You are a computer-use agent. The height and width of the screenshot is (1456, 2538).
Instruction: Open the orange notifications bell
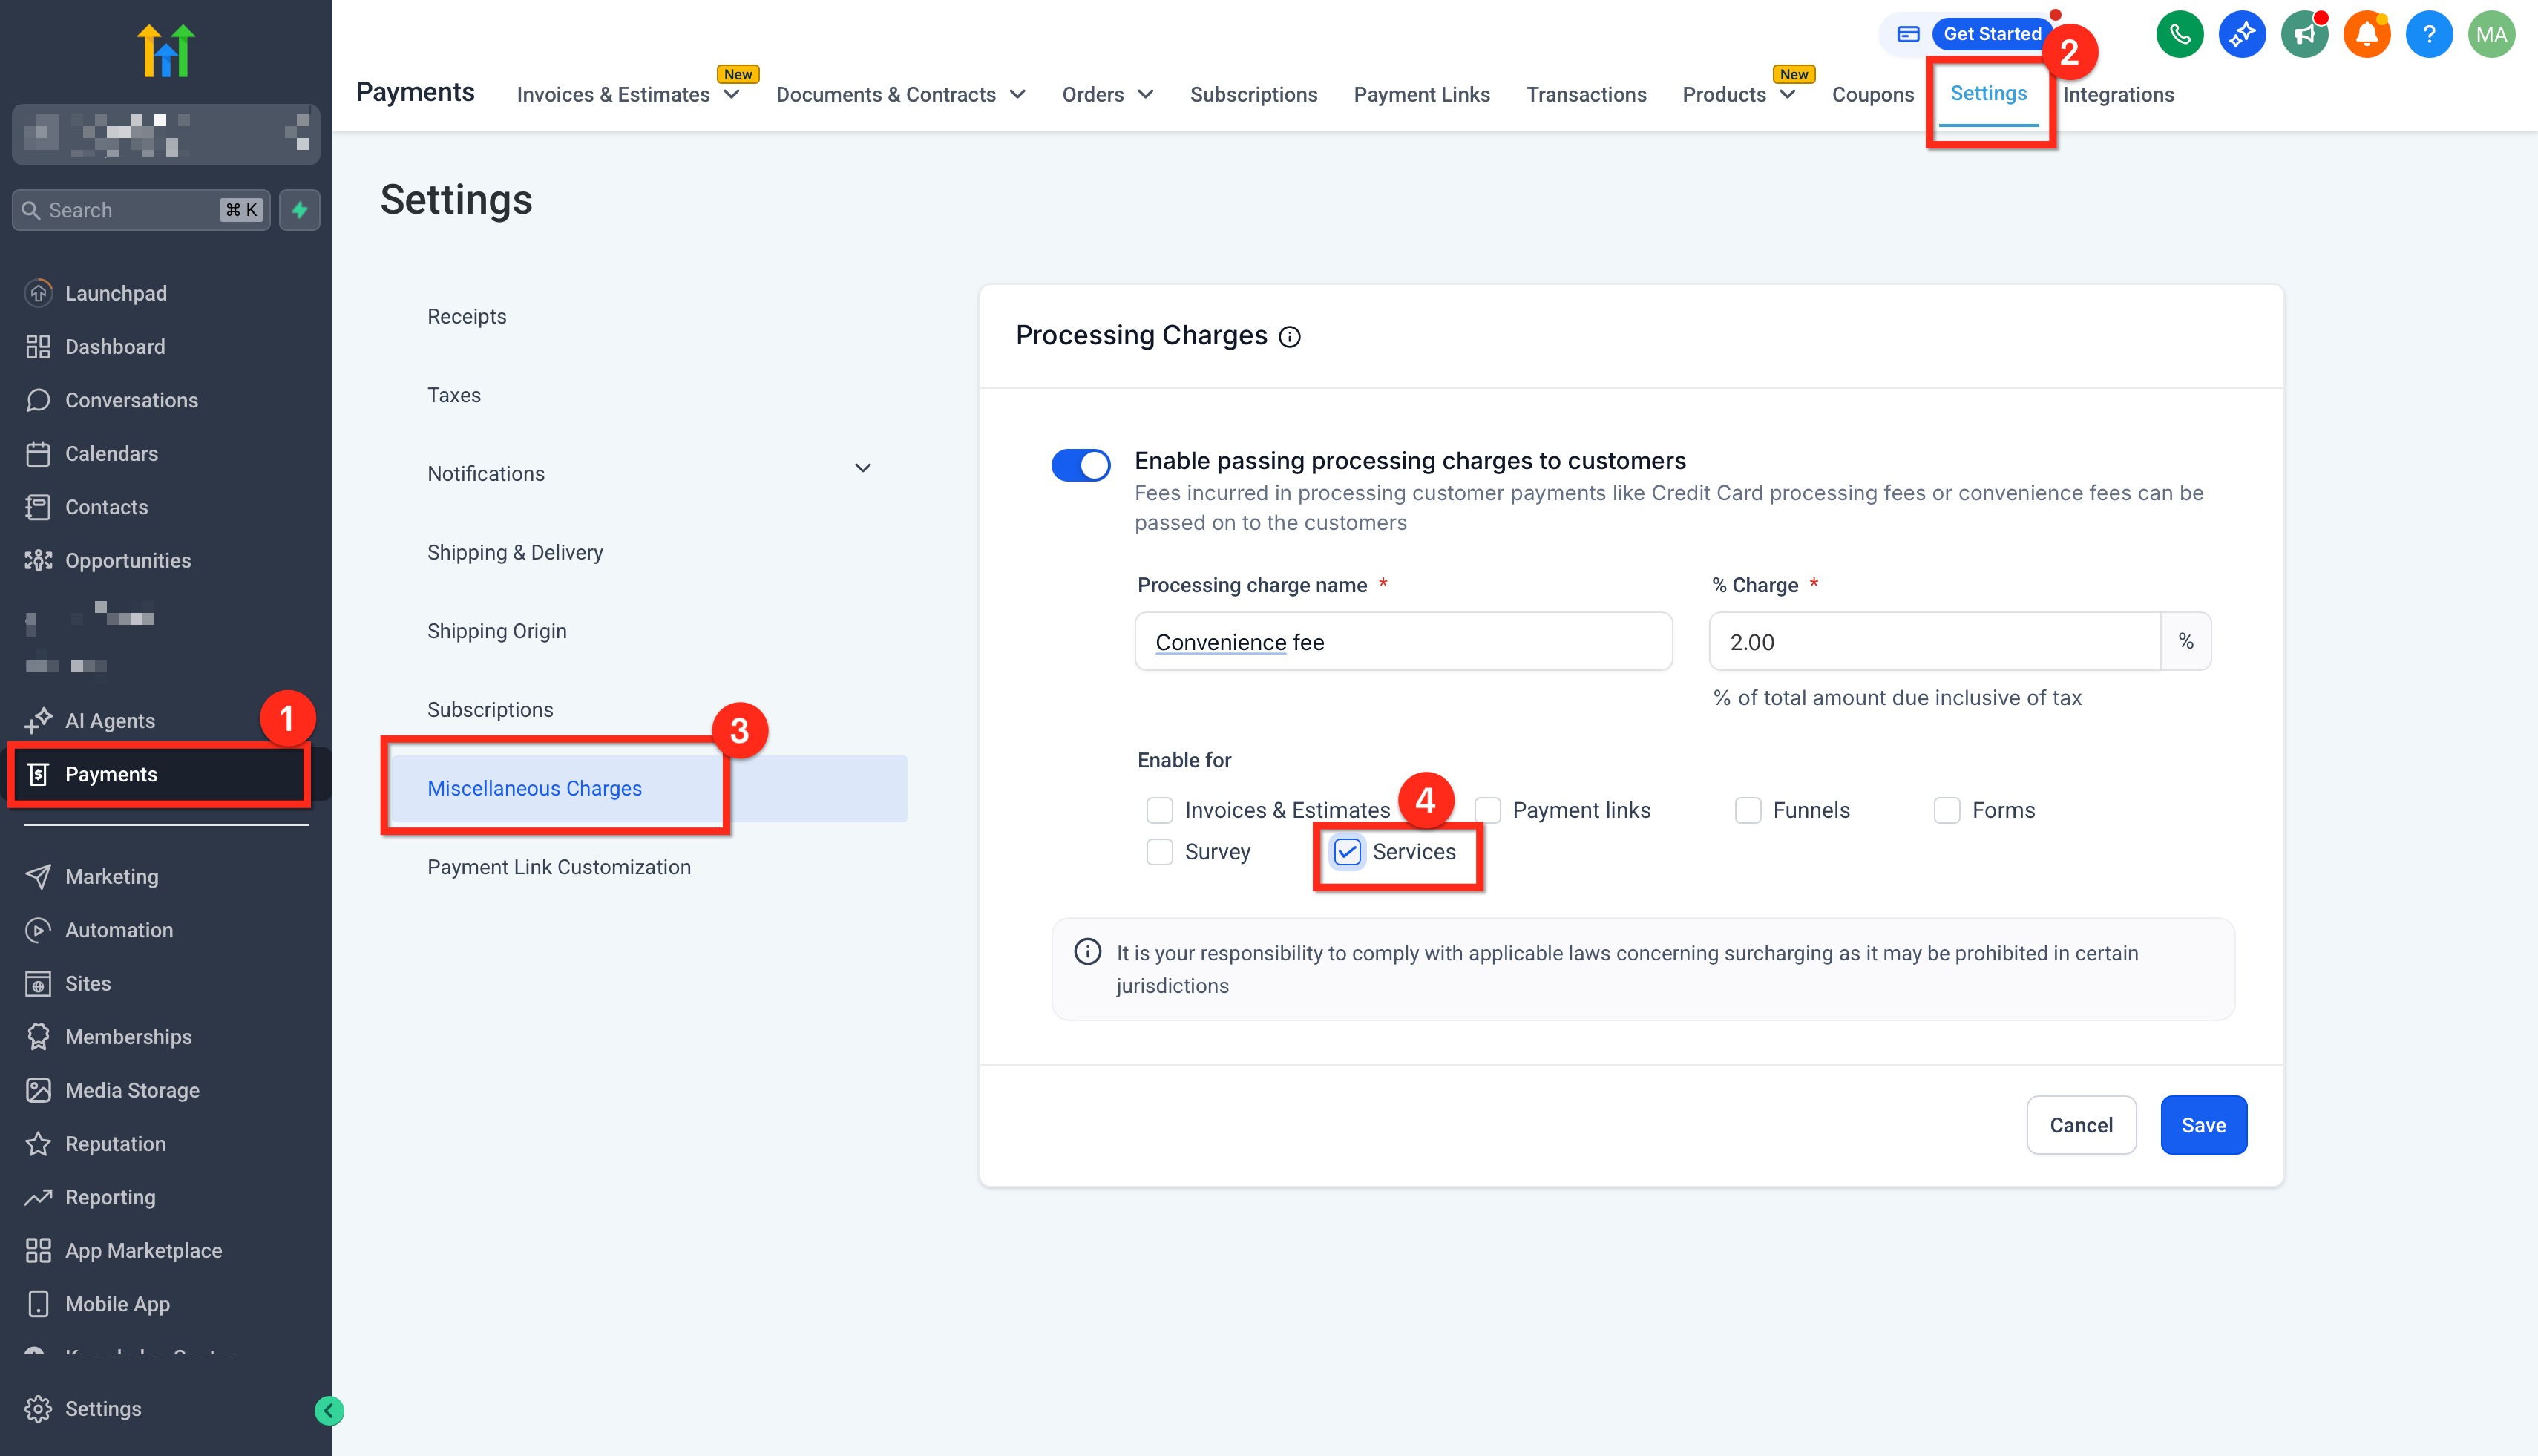click(2366, 35)
